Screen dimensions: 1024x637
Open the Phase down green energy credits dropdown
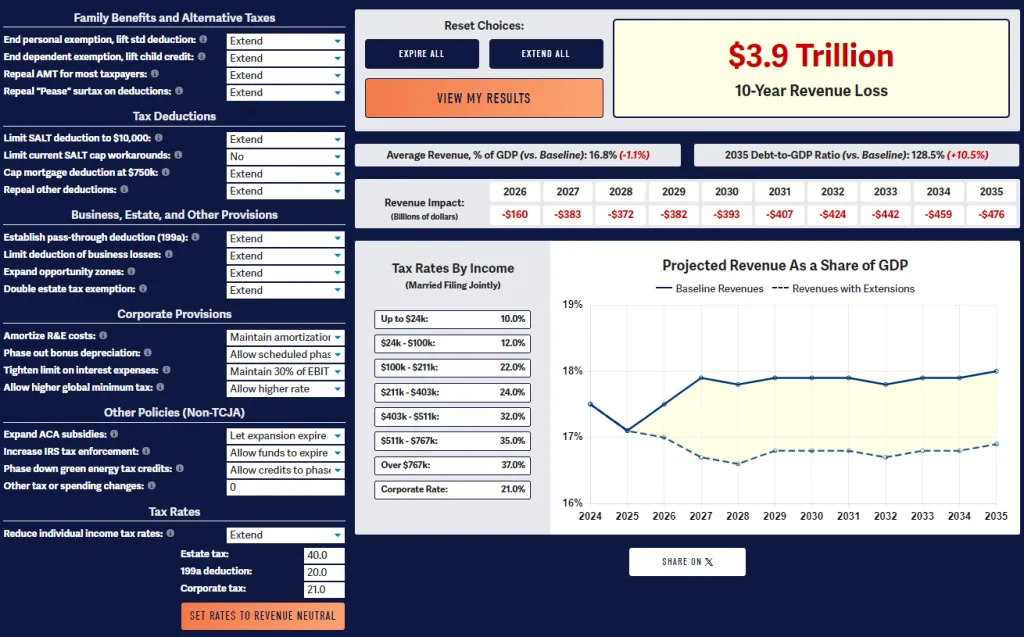click(x=285, y=470)
